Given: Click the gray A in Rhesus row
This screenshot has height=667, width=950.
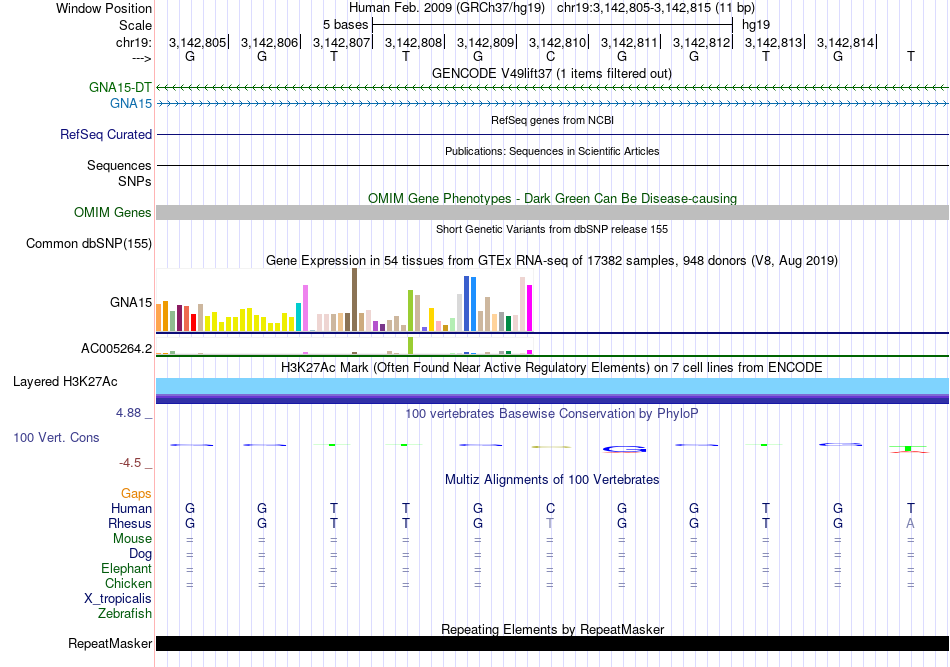Looking at the screenshot, I should [x=910, y=523].
